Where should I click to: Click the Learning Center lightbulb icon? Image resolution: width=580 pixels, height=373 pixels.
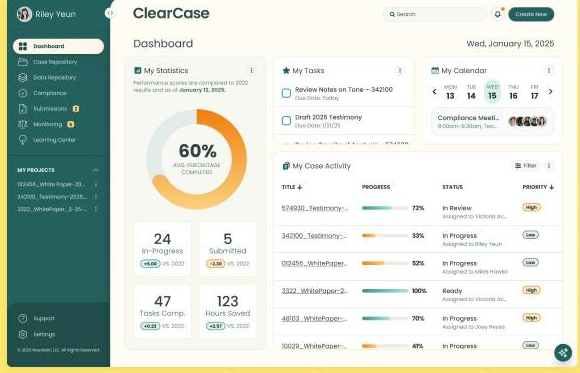pos(23,140)
